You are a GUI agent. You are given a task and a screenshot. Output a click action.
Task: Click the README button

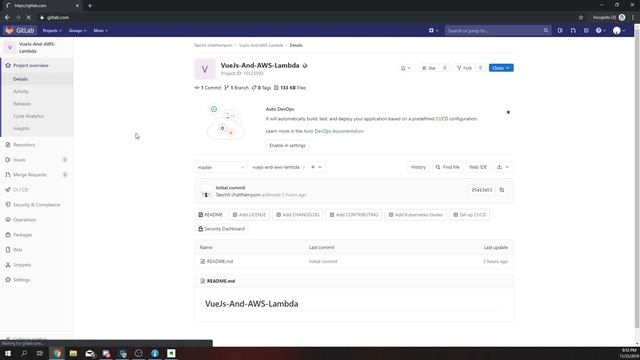210,215
